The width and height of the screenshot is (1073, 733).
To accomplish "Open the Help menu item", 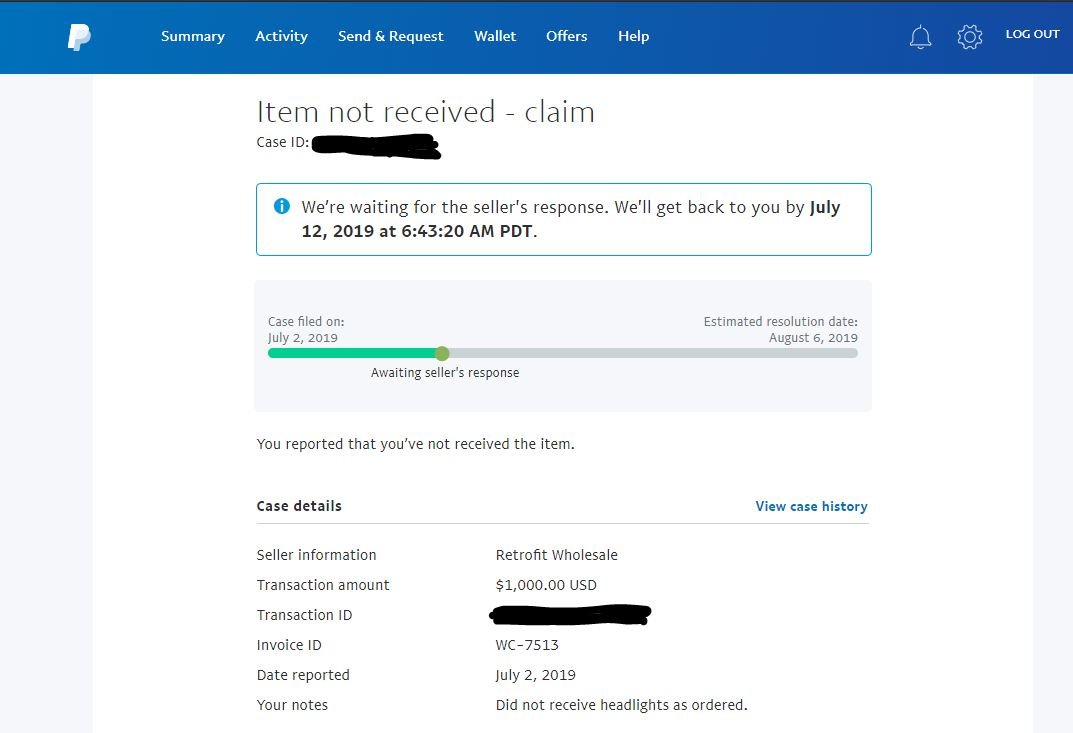I will (x=634, y=36).
